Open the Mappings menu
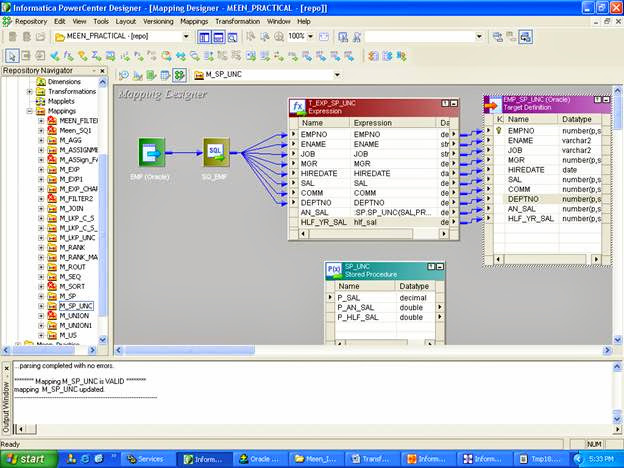This screenshot has height=468, width=624. tap(194, 21)
